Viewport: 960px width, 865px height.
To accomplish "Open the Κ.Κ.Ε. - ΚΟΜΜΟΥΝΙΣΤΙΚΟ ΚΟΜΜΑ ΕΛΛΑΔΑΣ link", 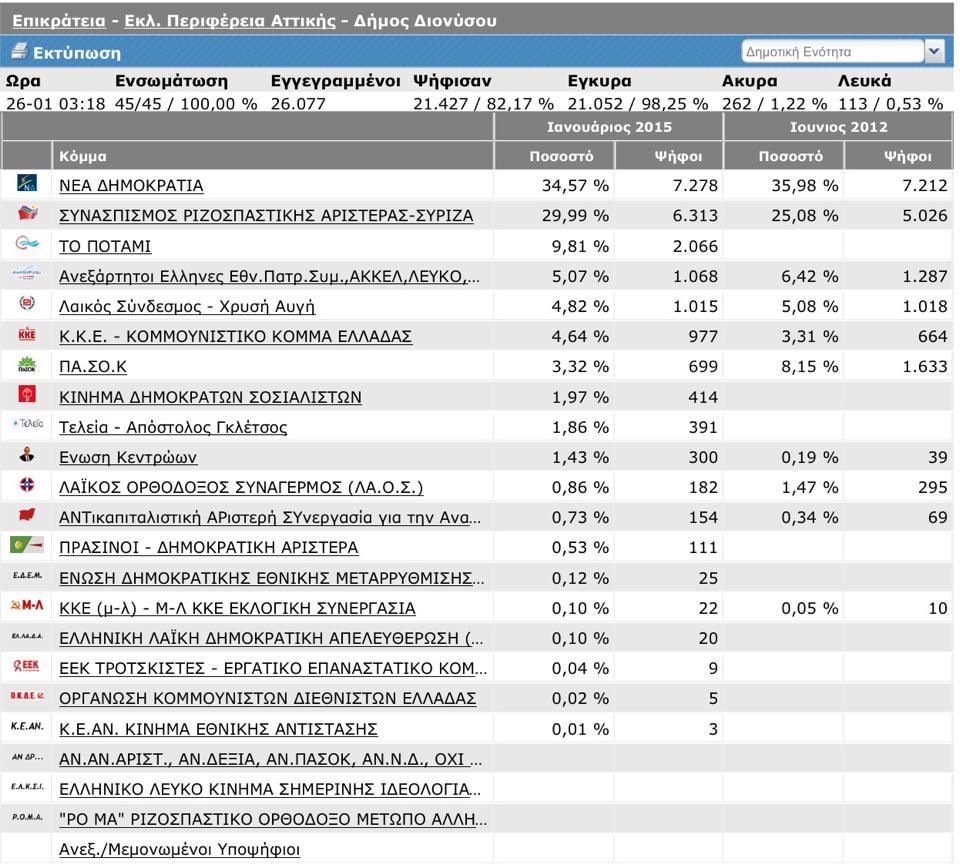I will pos(236,336).
